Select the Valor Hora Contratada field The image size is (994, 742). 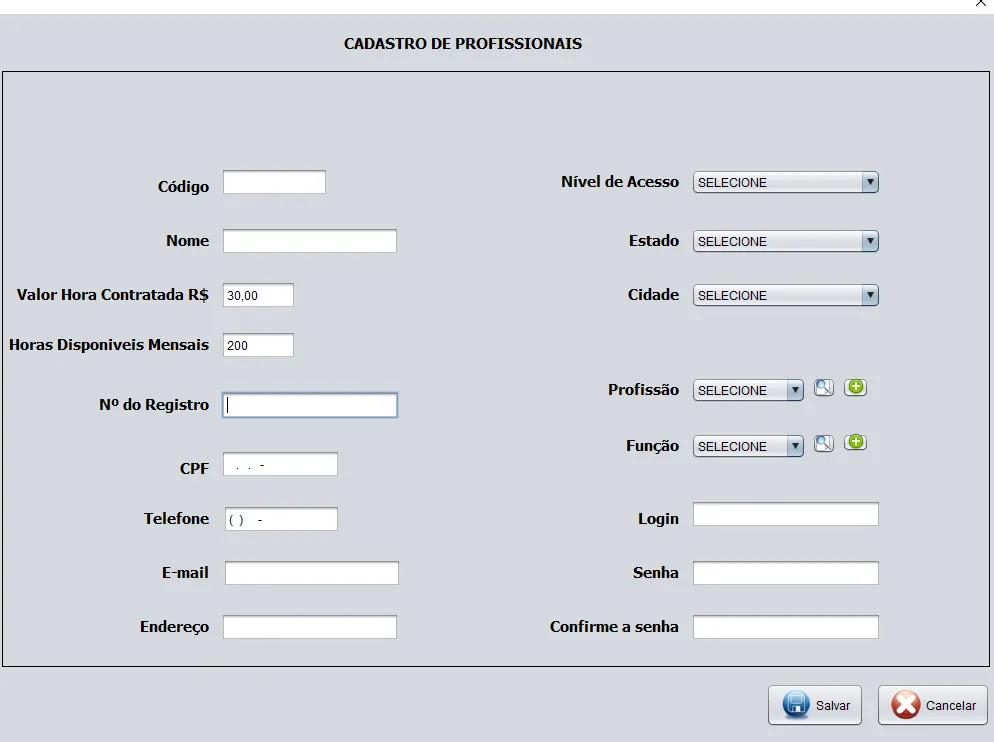(x=258, y=295)
